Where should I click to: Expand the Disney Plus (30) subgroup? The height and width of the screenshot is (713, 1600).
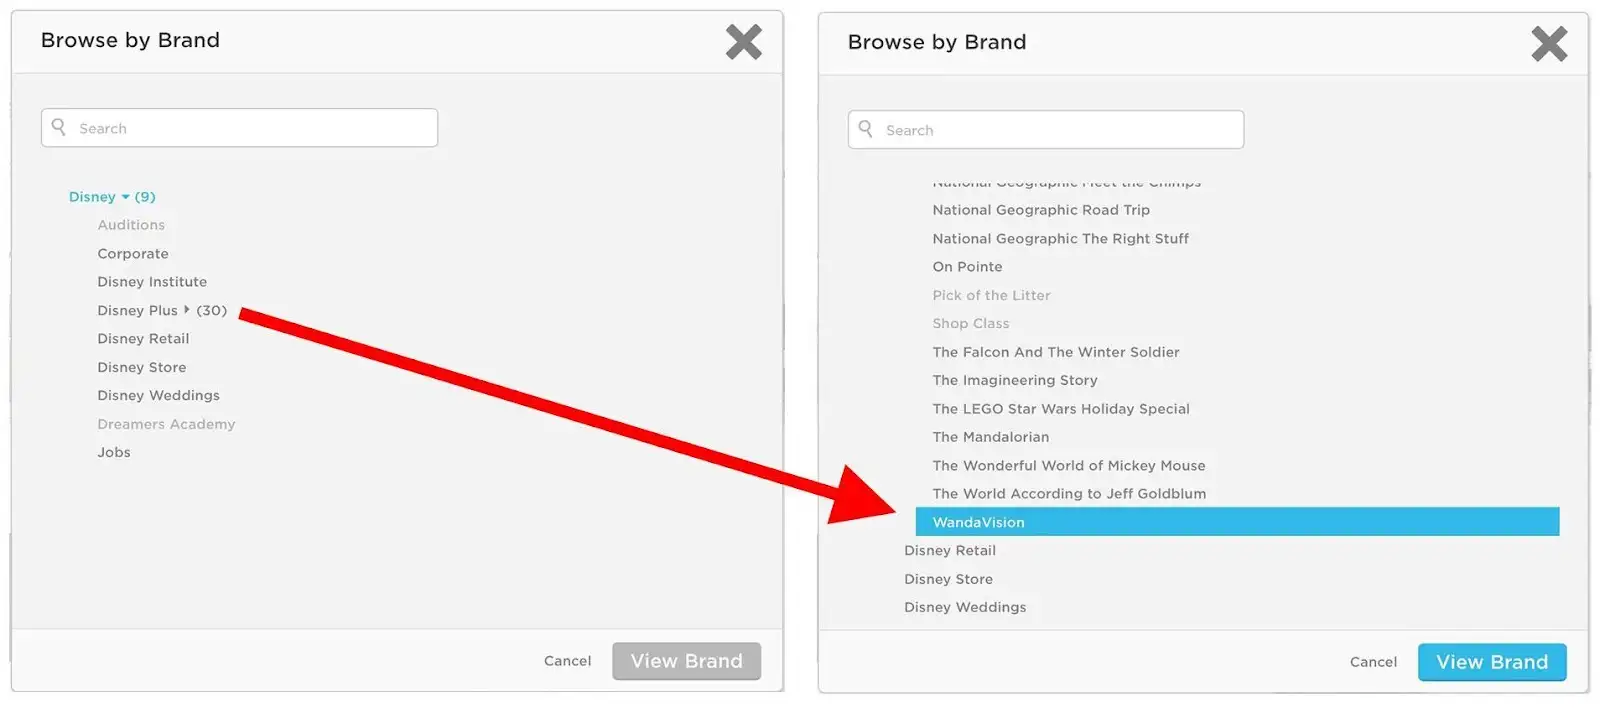coord(187,310)
